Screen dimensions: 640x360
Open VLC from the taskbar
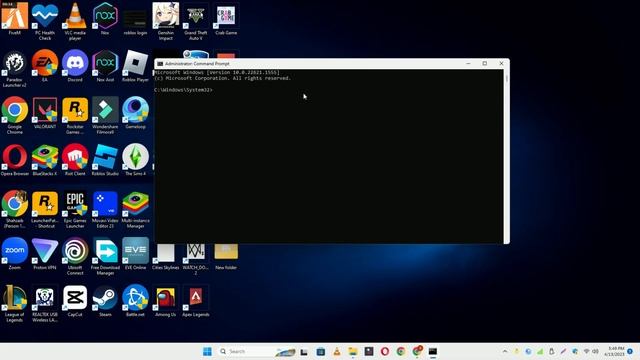point(337,351)
